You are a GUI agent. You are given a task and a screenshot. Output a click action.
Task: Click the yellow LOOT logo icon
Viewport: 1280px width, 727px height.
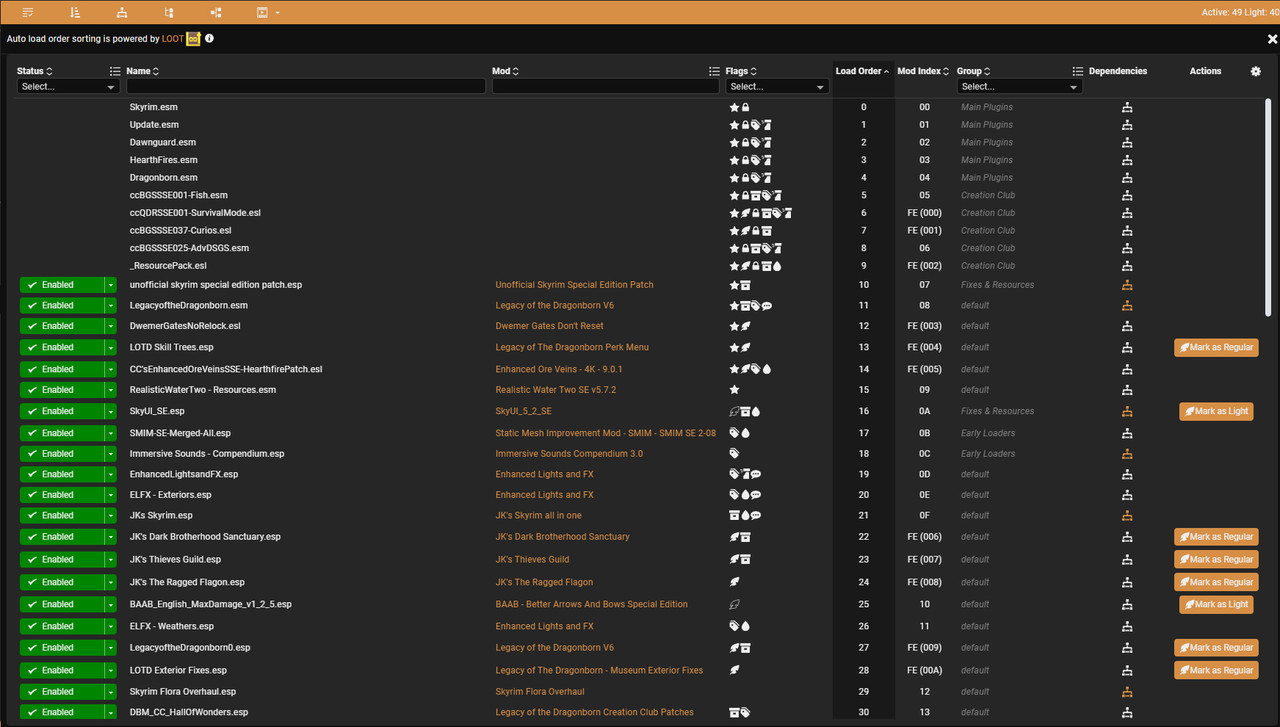[x=194, y=38]
